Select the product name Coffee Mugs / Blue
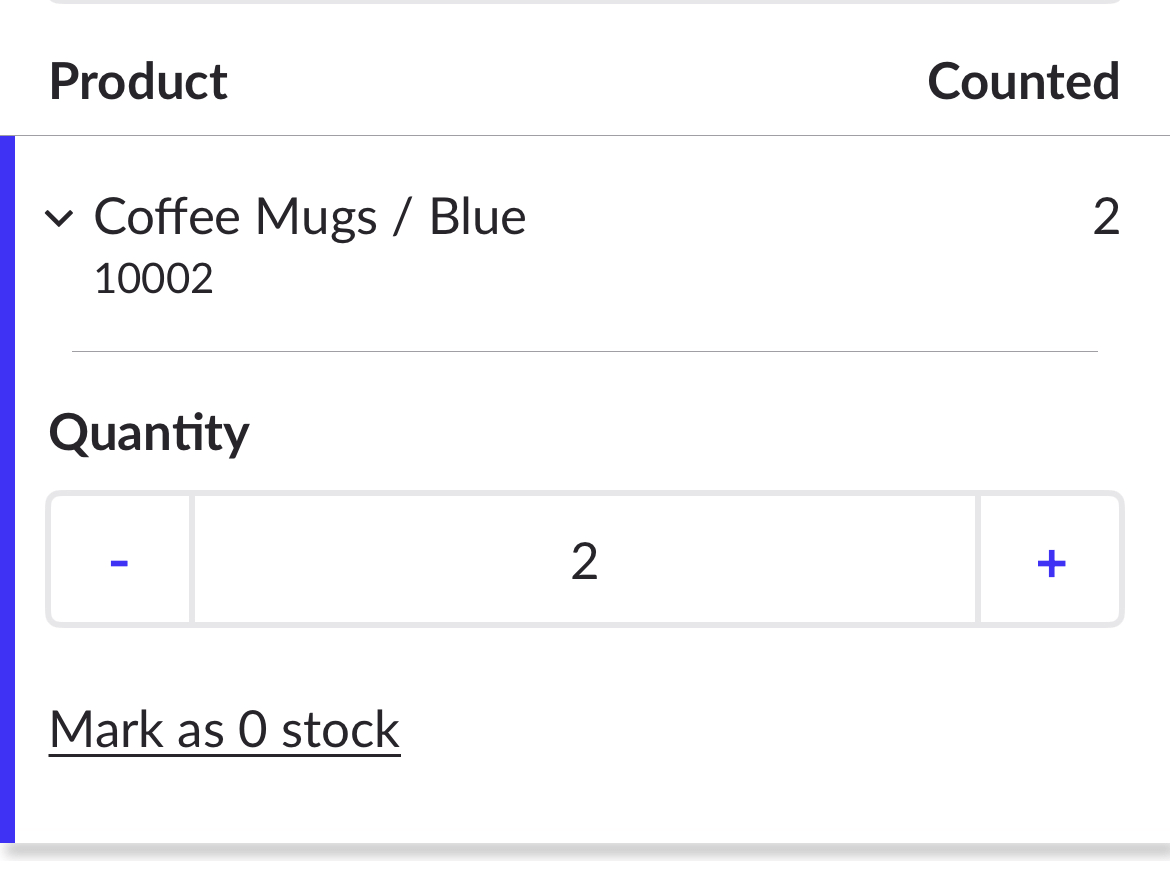Screen dimensions: 1170x889 pyautogui.click(x=310, y=216)
